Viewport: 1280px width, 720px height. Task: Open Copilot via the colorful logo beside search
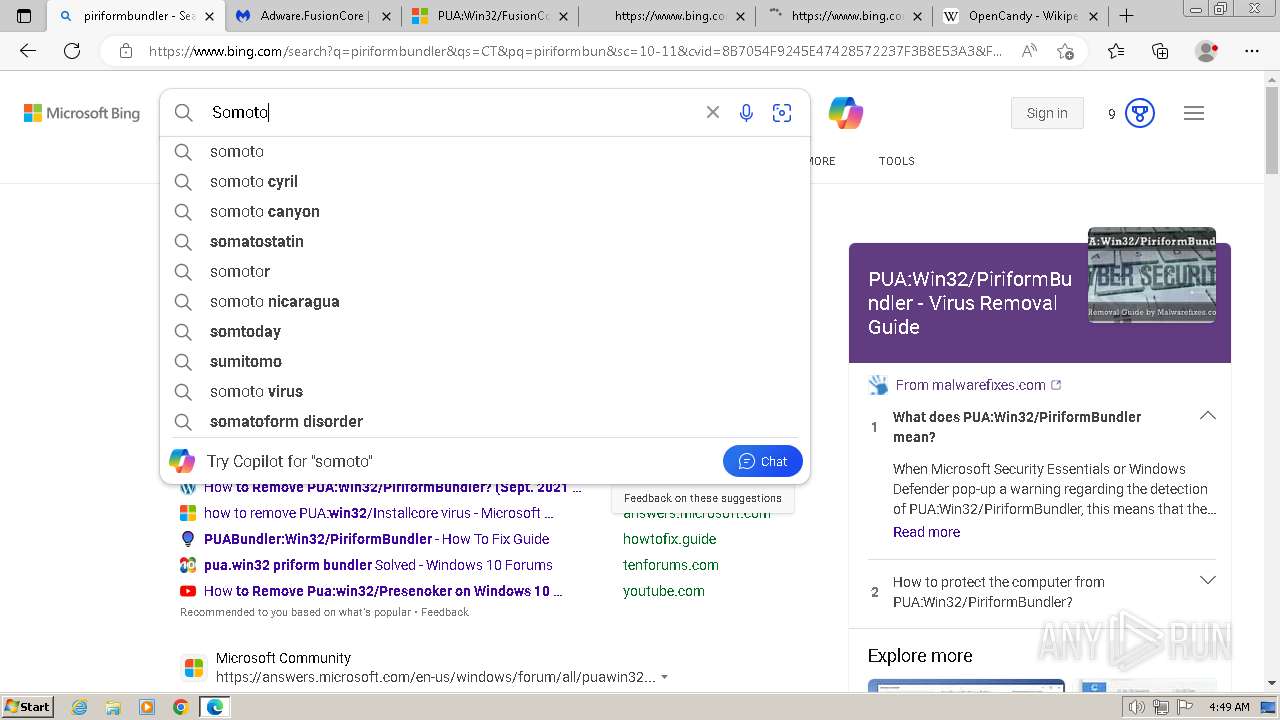846,113
